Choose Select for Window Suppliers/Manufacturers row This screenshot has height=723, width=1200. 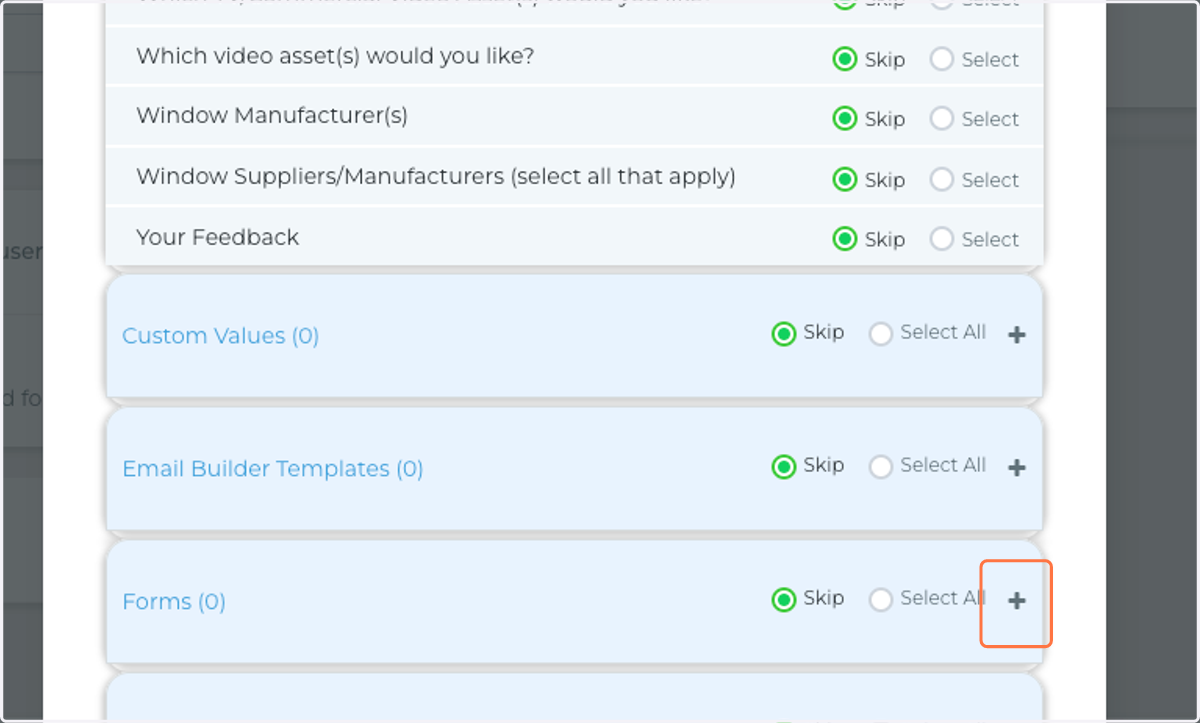tap(942, 179)
